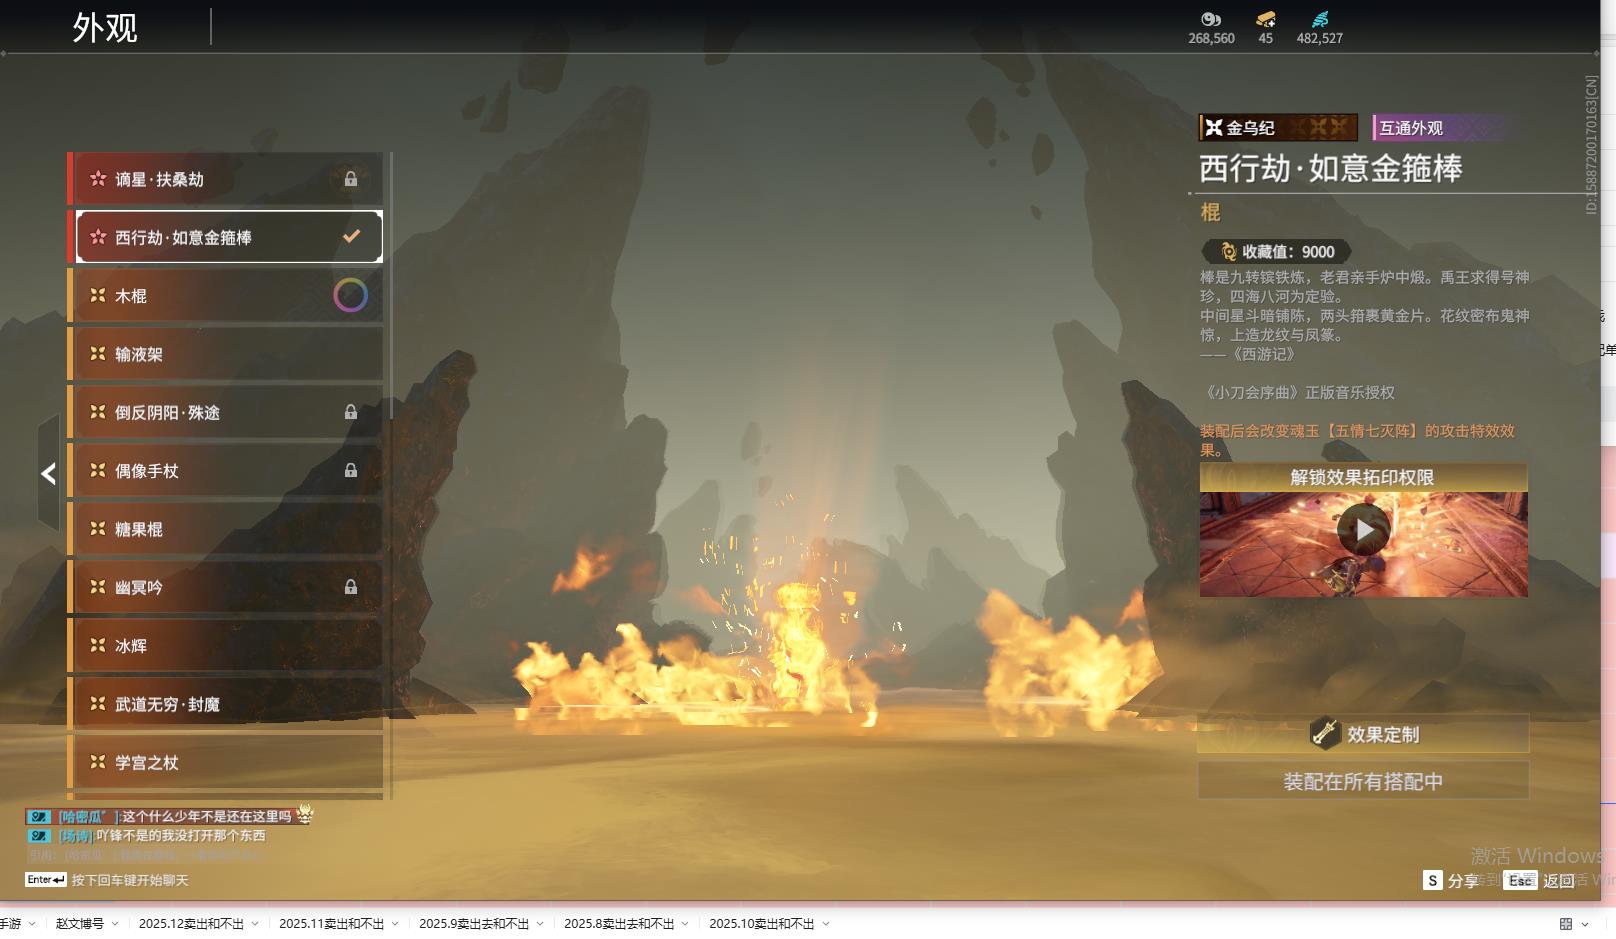1616x939 pixels.
Task: Click the collection value swirl icon
Action: point(1229,252)
